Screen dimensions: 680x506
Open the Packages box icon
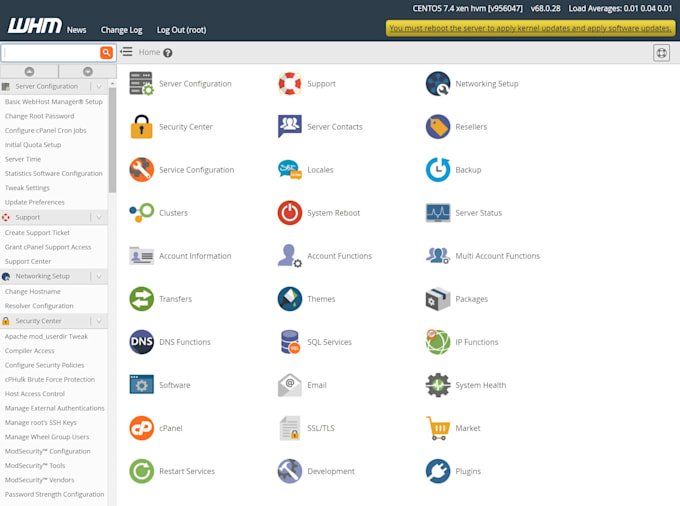click(x=438, y=299)
